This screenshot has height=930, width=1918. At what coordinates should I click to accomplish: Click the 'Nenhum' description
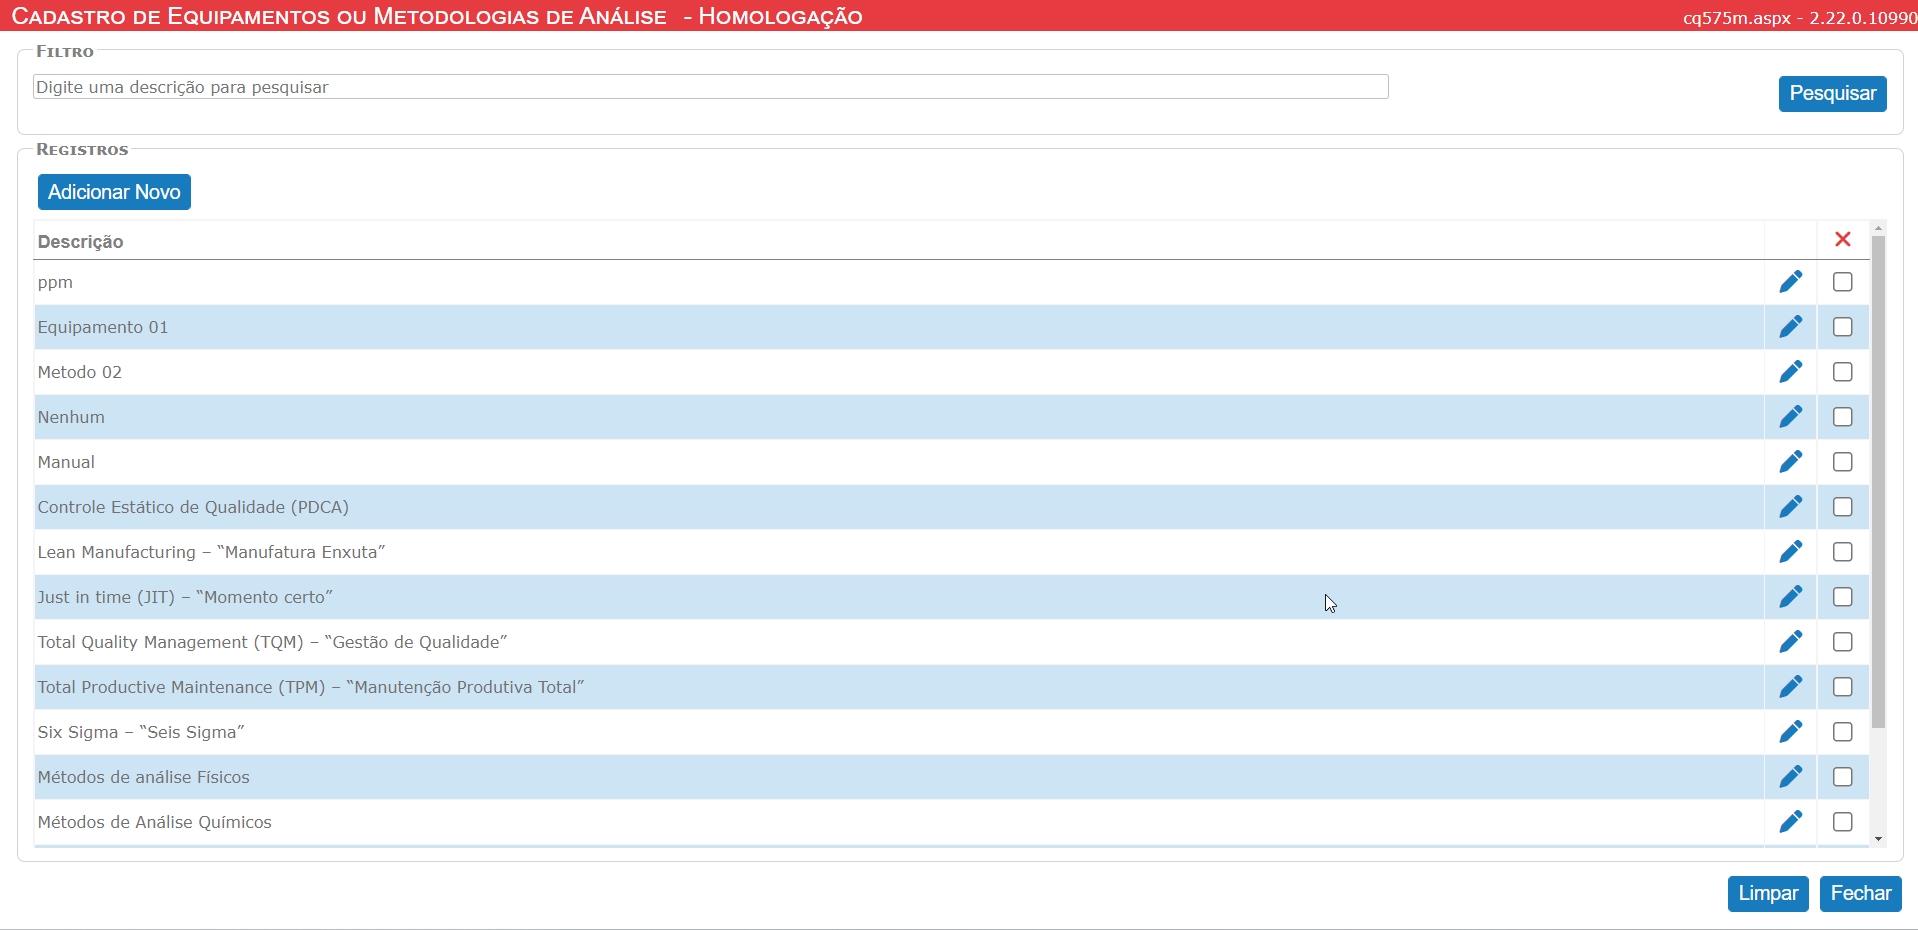[71, 417]
